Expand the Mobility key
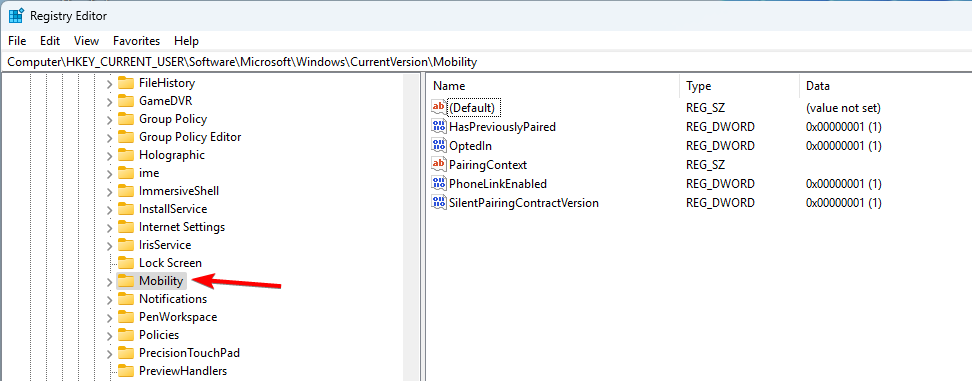Image resolution: width=972 pixels, height=381 pixels. point(110,282)
